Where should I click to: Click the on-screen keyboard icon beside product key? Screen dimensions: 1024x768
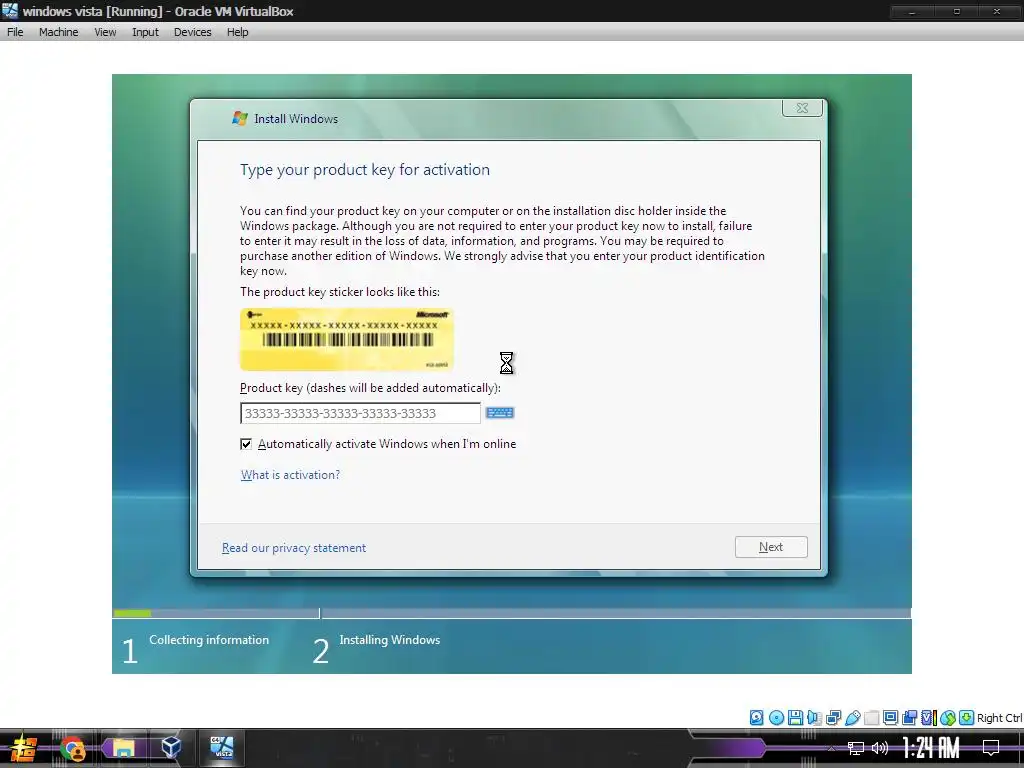point(500,413)
